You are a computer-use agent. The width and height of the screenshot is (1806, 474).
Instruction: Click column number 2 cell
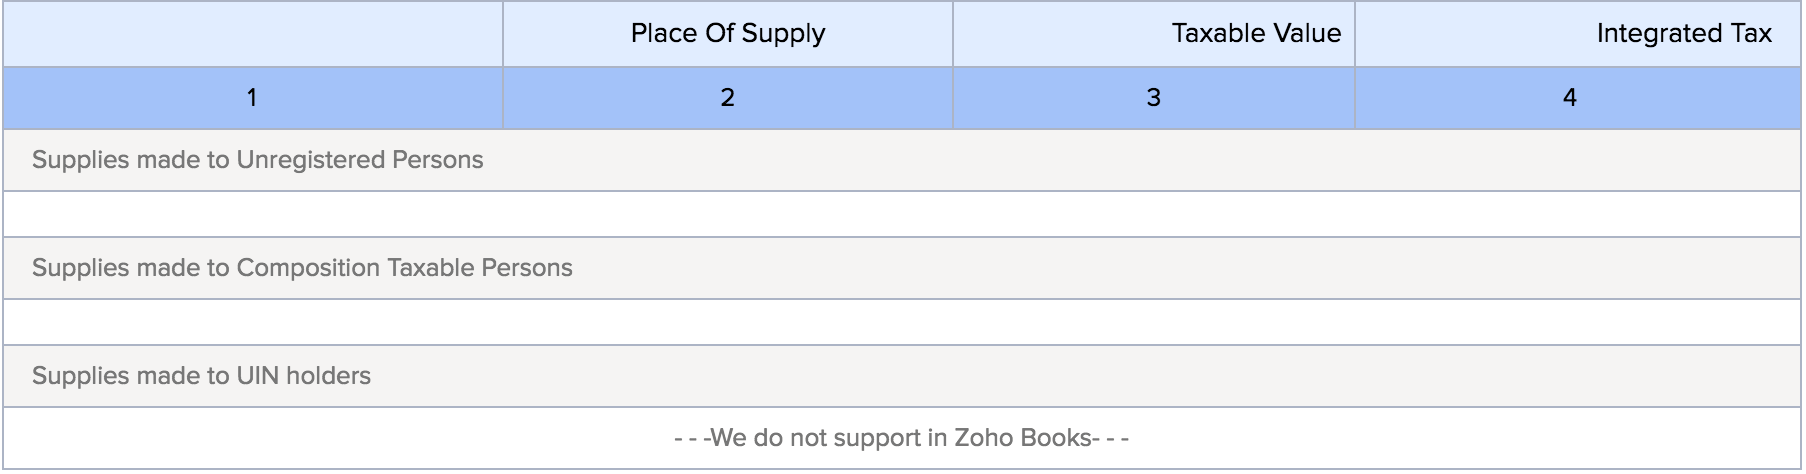[x=727, y=97]
